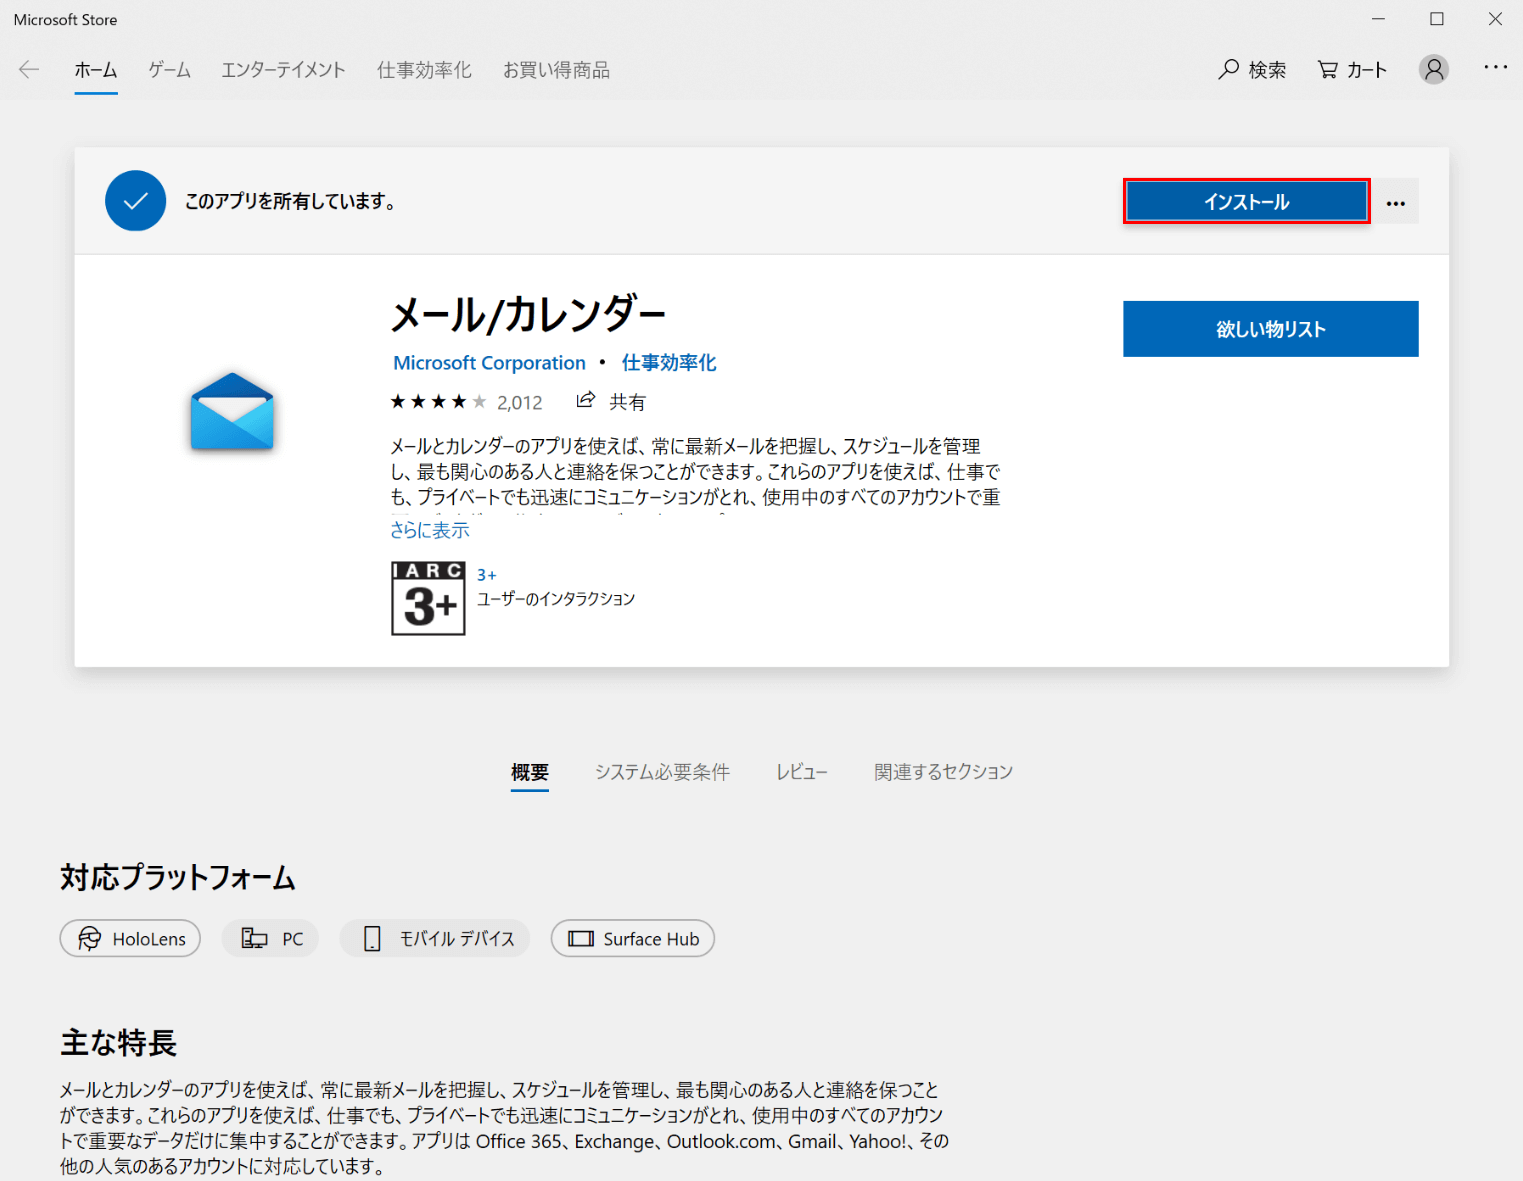Select the HoloLens platform chip
Image resolution: width=1523 pixels, height=1181 pixels.
[x=130, y=938]
